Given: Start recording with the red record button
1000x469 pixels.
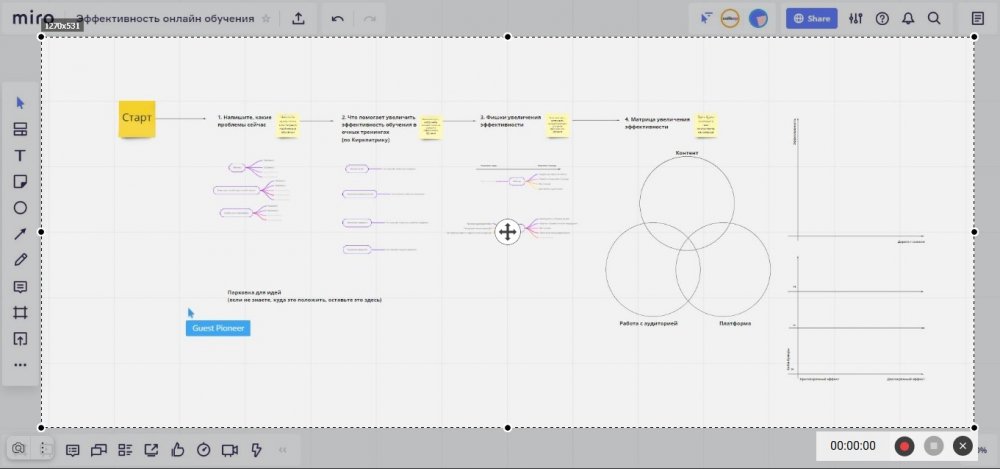Looking at the screenshot, I should click(904, 446).
